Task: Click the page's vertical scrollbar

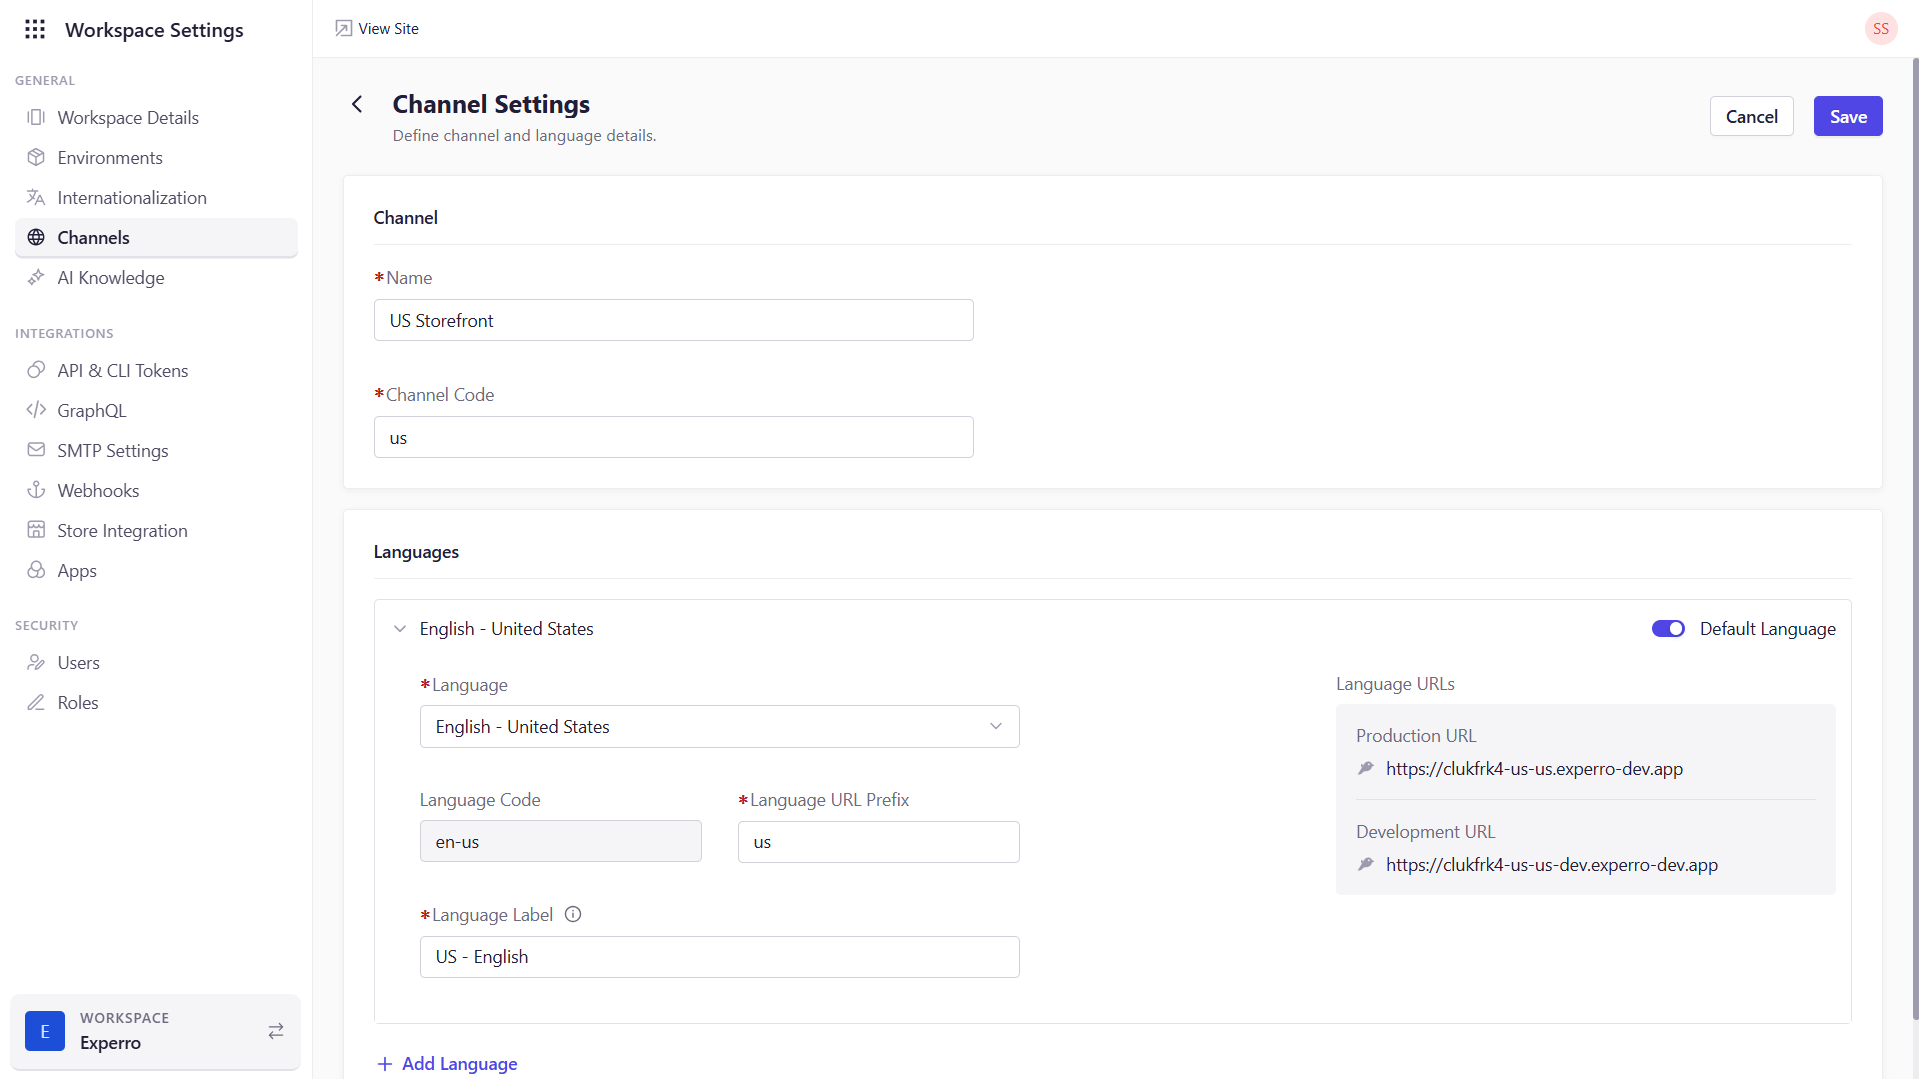Action: [x=1914, y=540]
